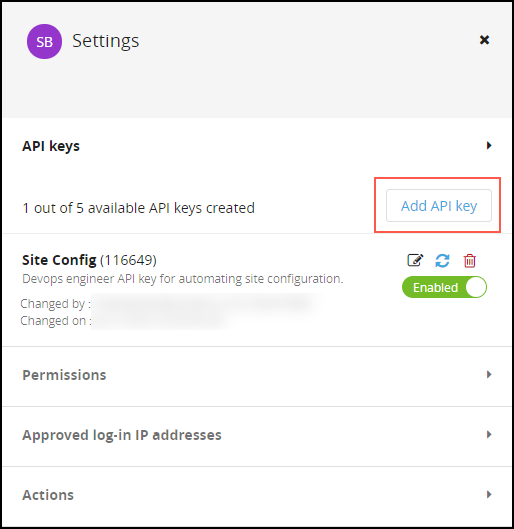Click the key ID 116649

pos(128,260)
